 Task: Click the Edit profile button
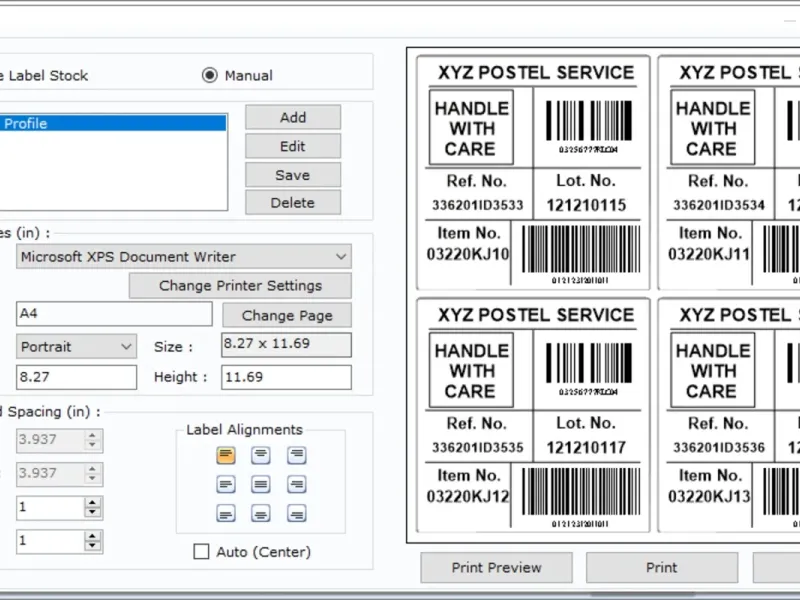point(293,146)
